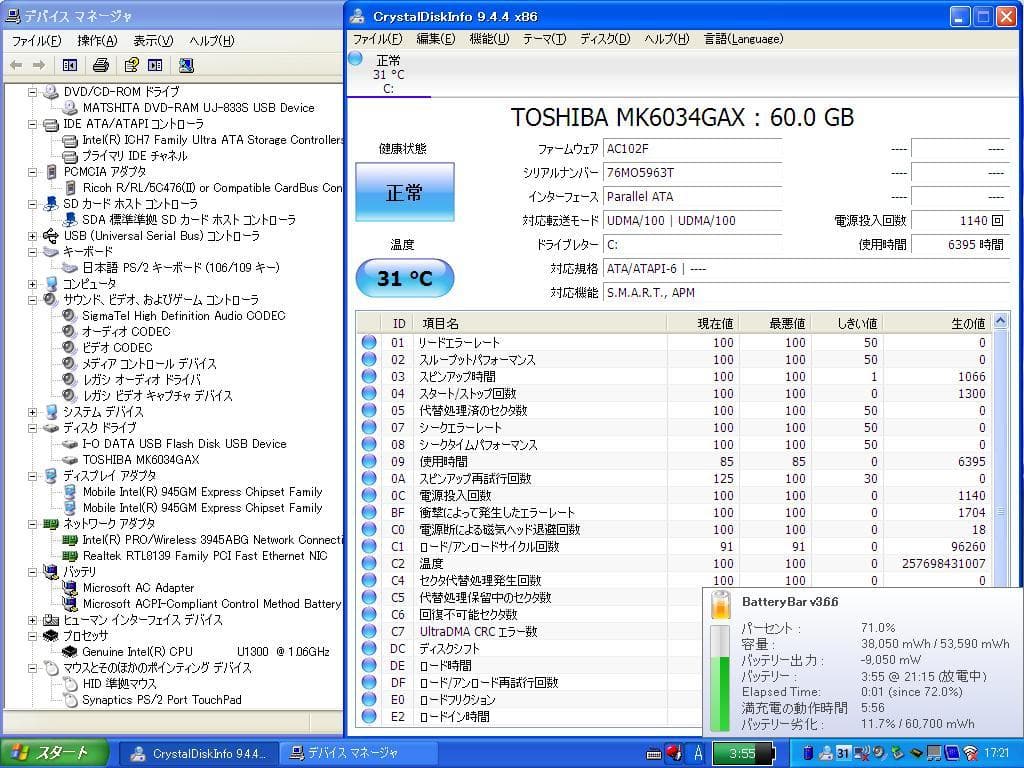Click the print icon in Device Manager toolbar

(101, 65)
